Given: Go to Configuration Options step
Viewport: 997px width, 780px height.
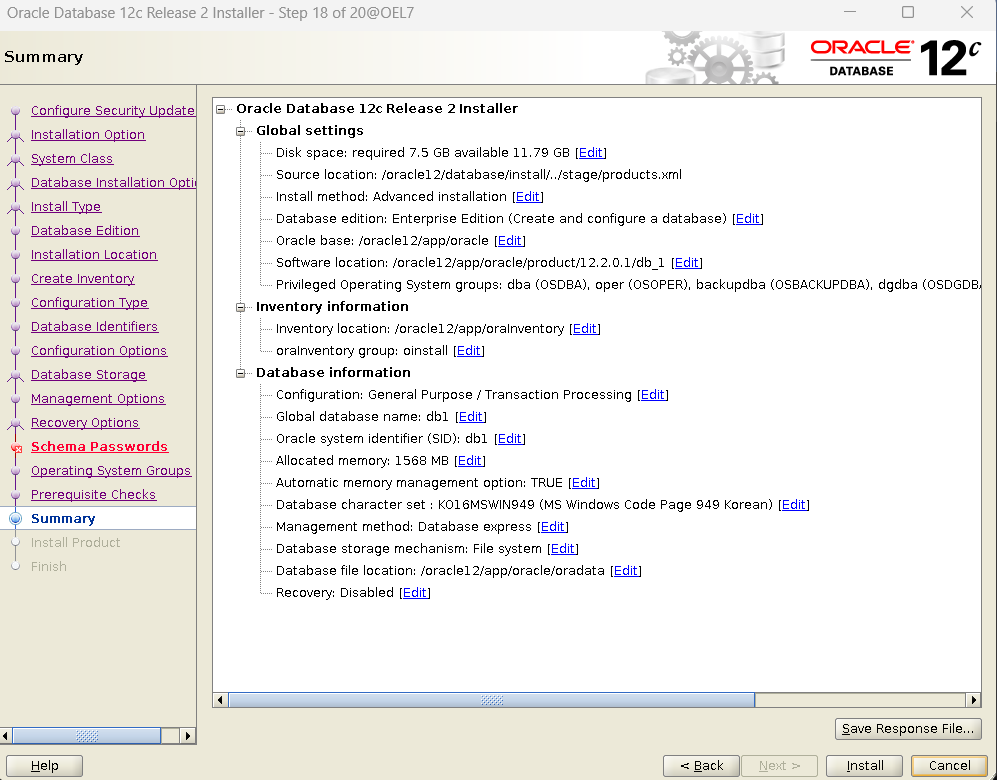Looking at the screenshot, I should pos(99,351).
